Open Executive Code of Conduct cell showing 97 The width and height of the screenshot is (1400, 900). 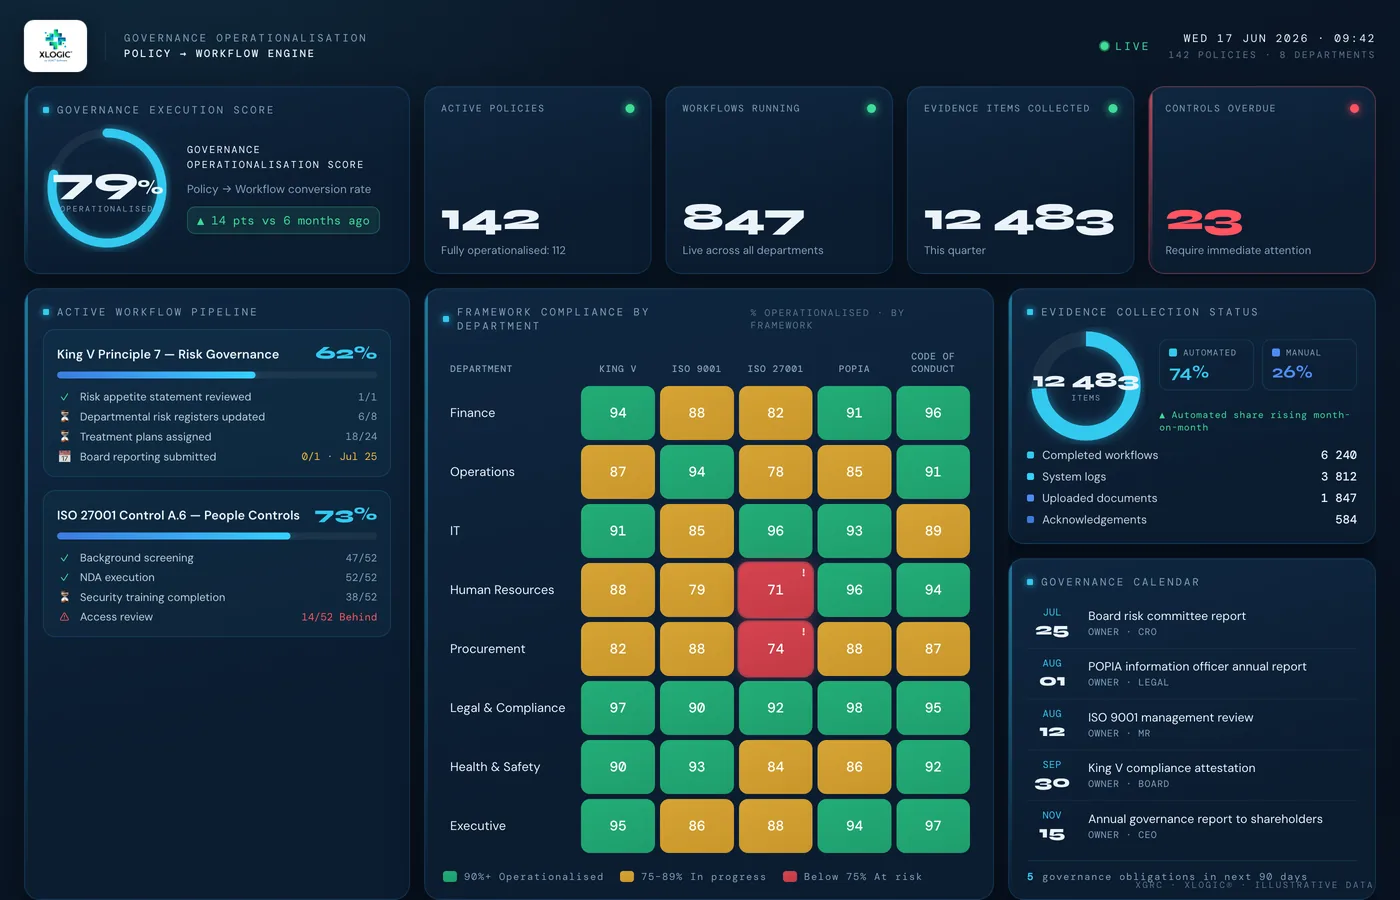pos(933,826)
